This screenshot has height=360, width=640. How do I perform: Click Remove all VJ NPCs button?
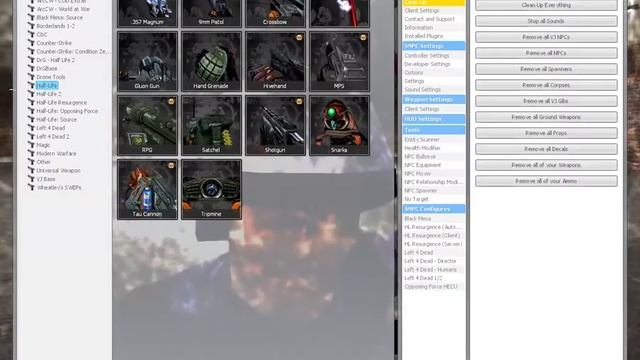pos(546,37)
